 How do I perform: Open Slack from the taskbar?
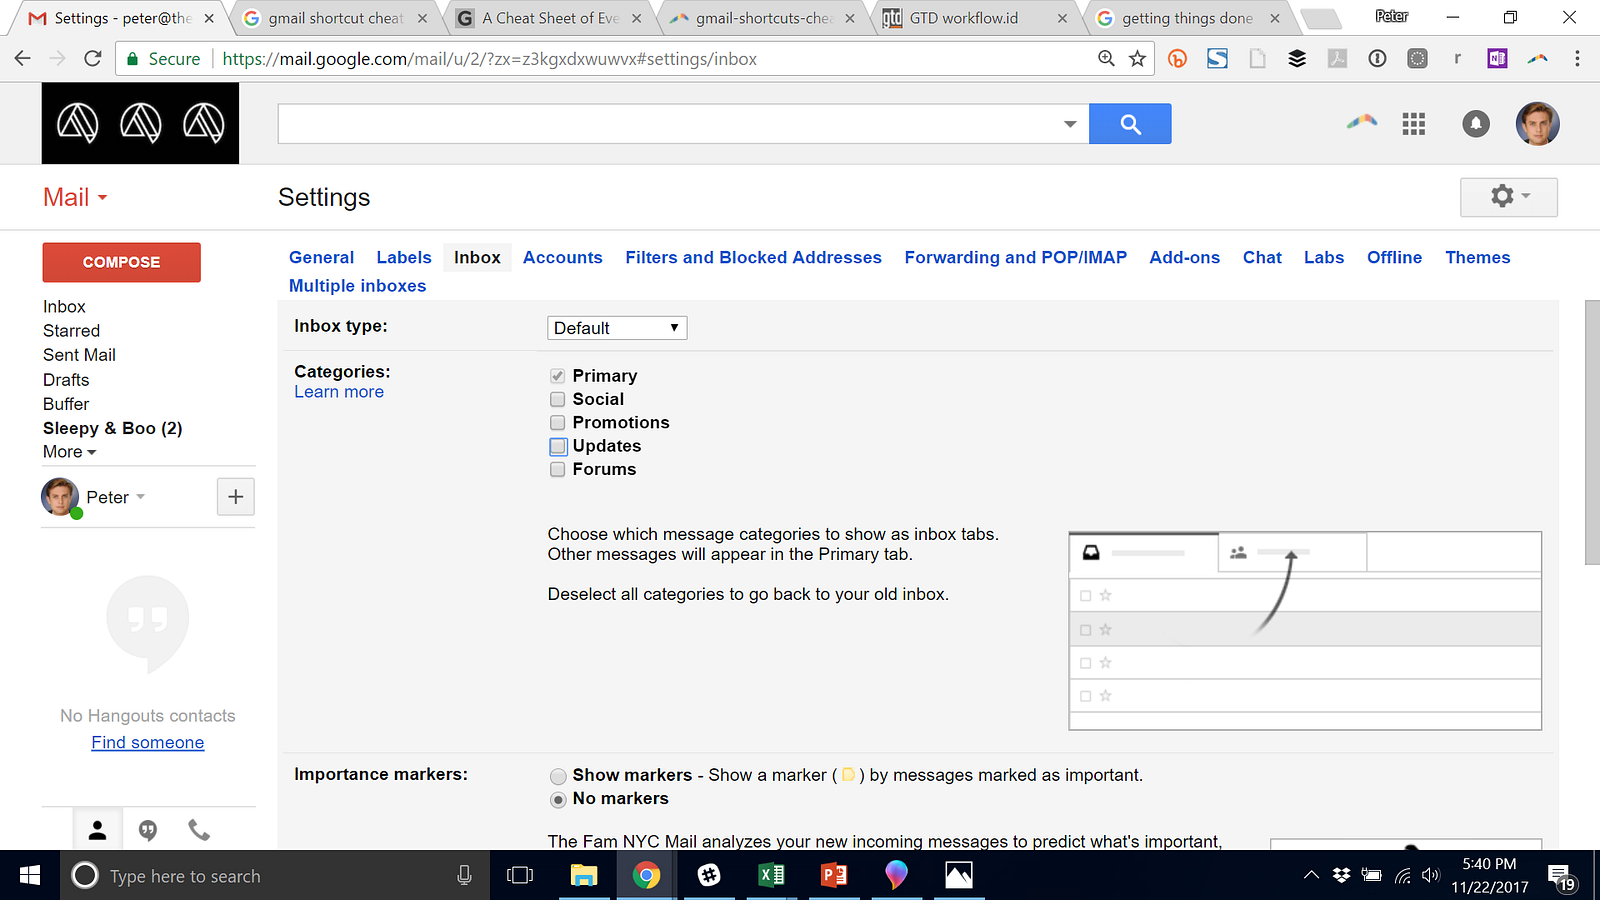coord(709,876)
